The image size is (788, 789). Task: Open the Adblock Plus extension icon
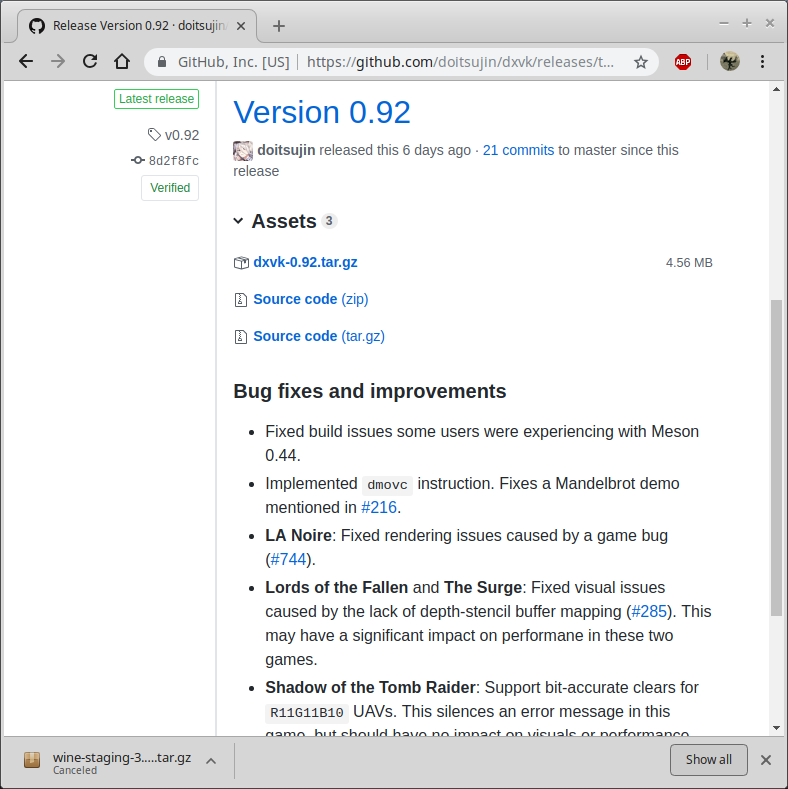point(683,62)
